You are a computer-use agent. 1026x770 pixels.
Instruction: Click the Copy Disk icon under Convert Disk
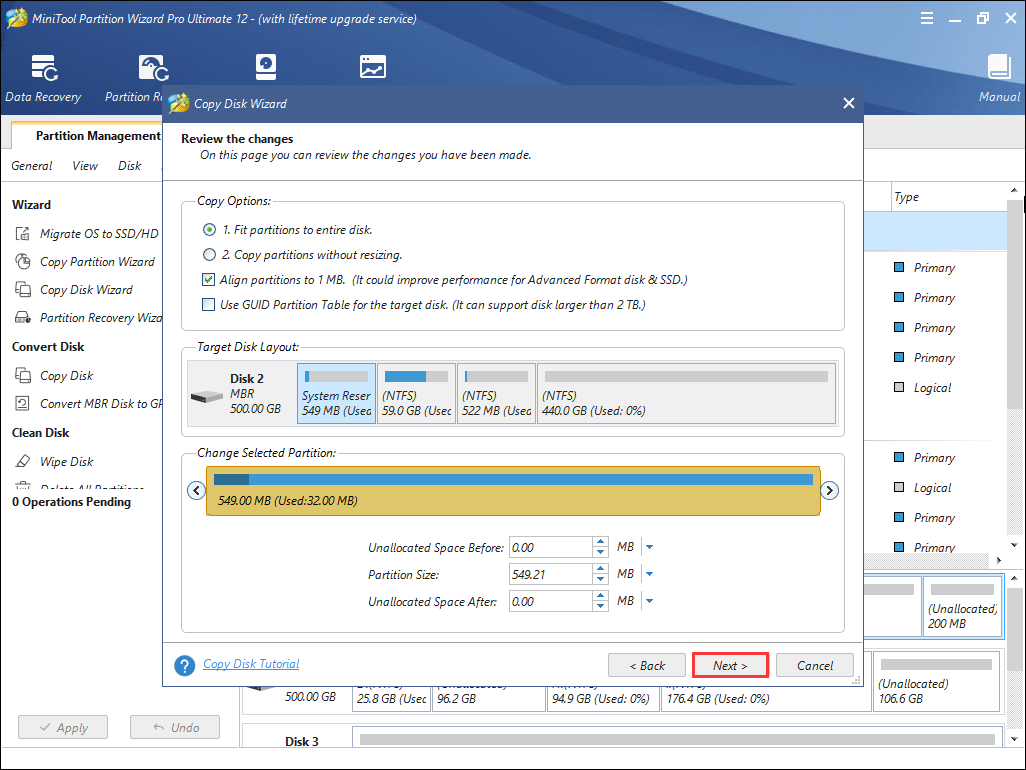click(23, 376)
